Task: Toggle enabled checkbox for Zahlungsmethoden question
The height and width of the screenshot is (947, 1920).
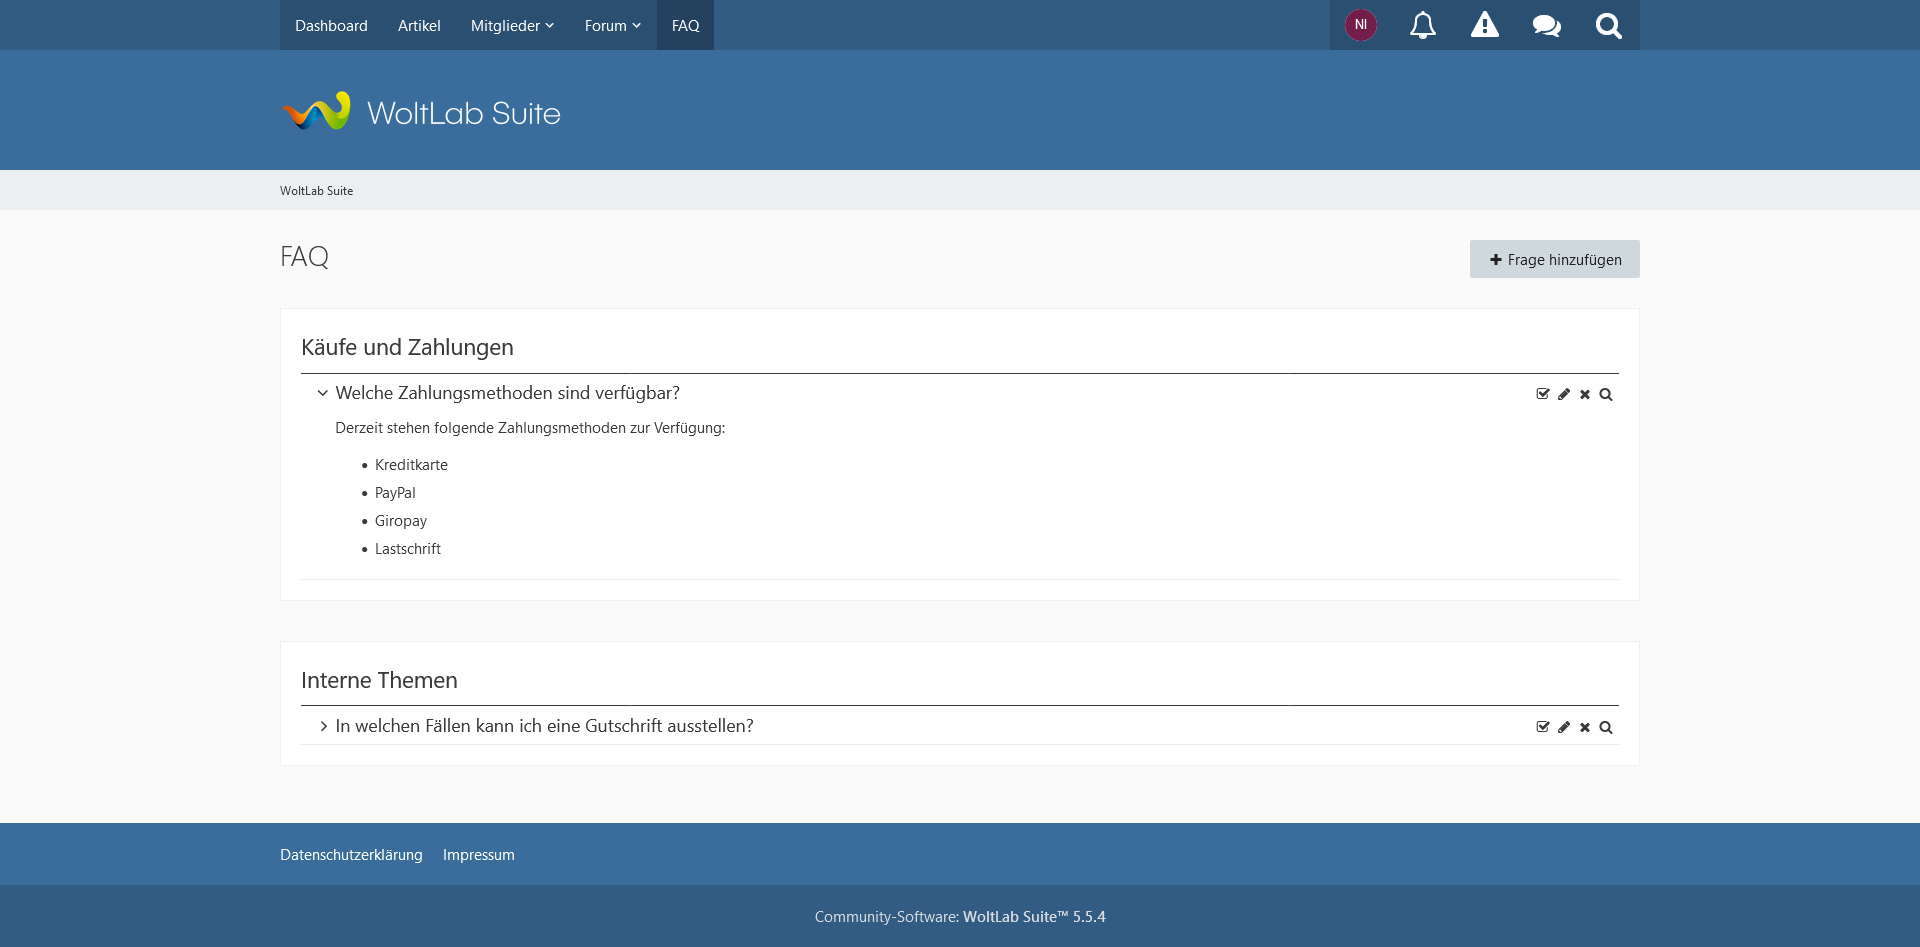Action: point(1543,394)
